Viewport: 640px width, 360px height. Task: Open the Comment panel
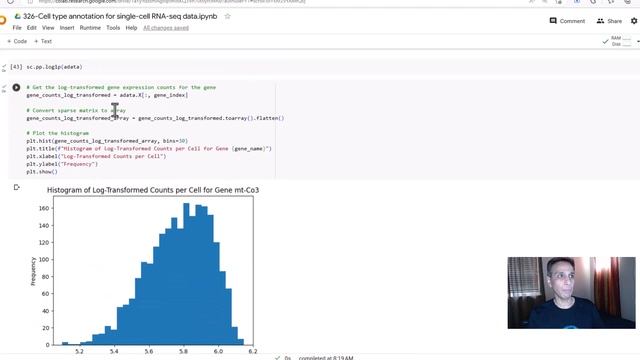[567, 21]
